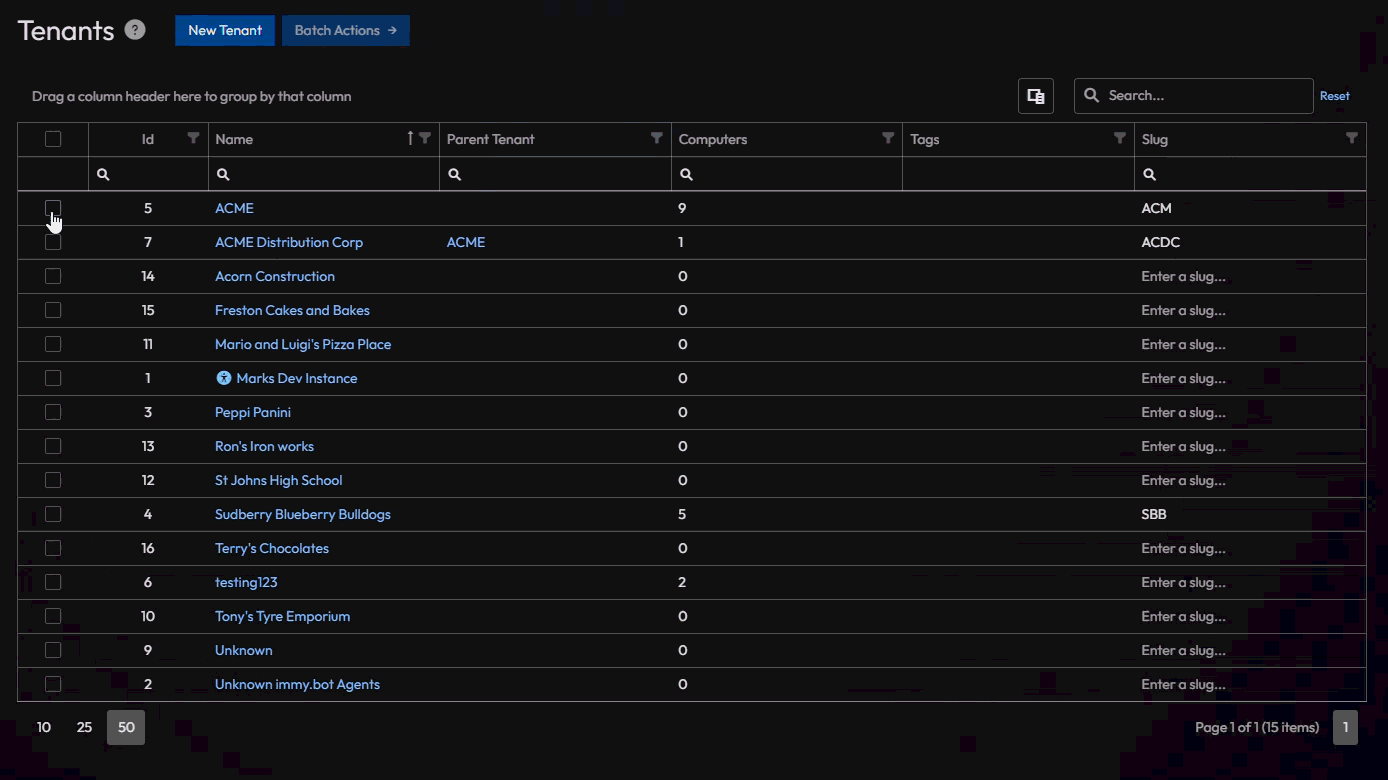The width and height of the screenshot is (1388, 780).
Task: Click the New Tenant button
Action: (x=225, y=30)
